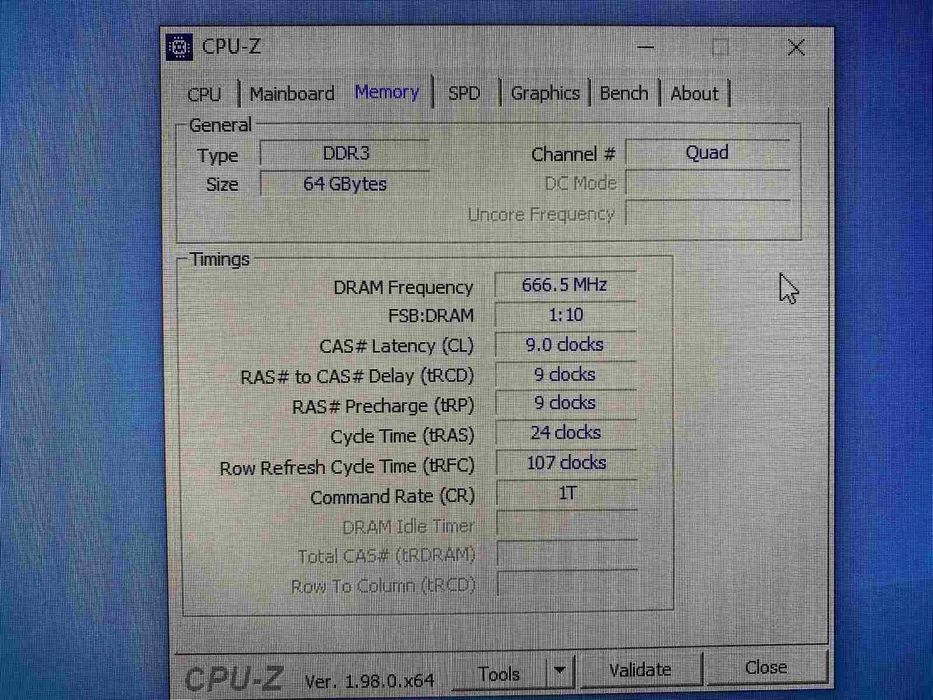The height and width of the screenshot is (700, 933).
Task: Click the Command Rate (CR) label
Action: (392, 496)
